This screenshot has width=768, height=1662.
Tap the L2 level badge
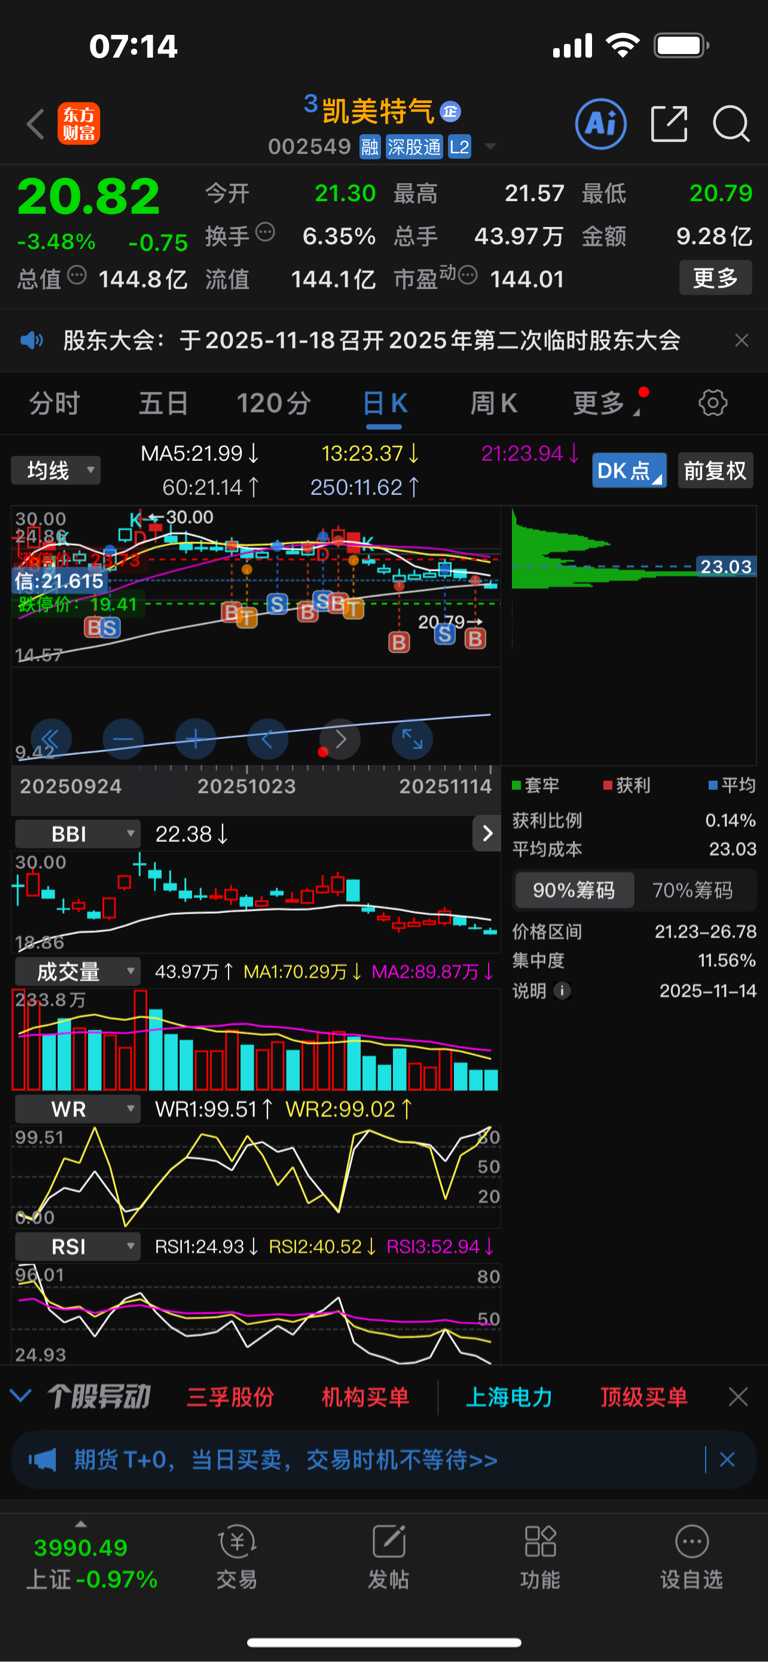459,147
